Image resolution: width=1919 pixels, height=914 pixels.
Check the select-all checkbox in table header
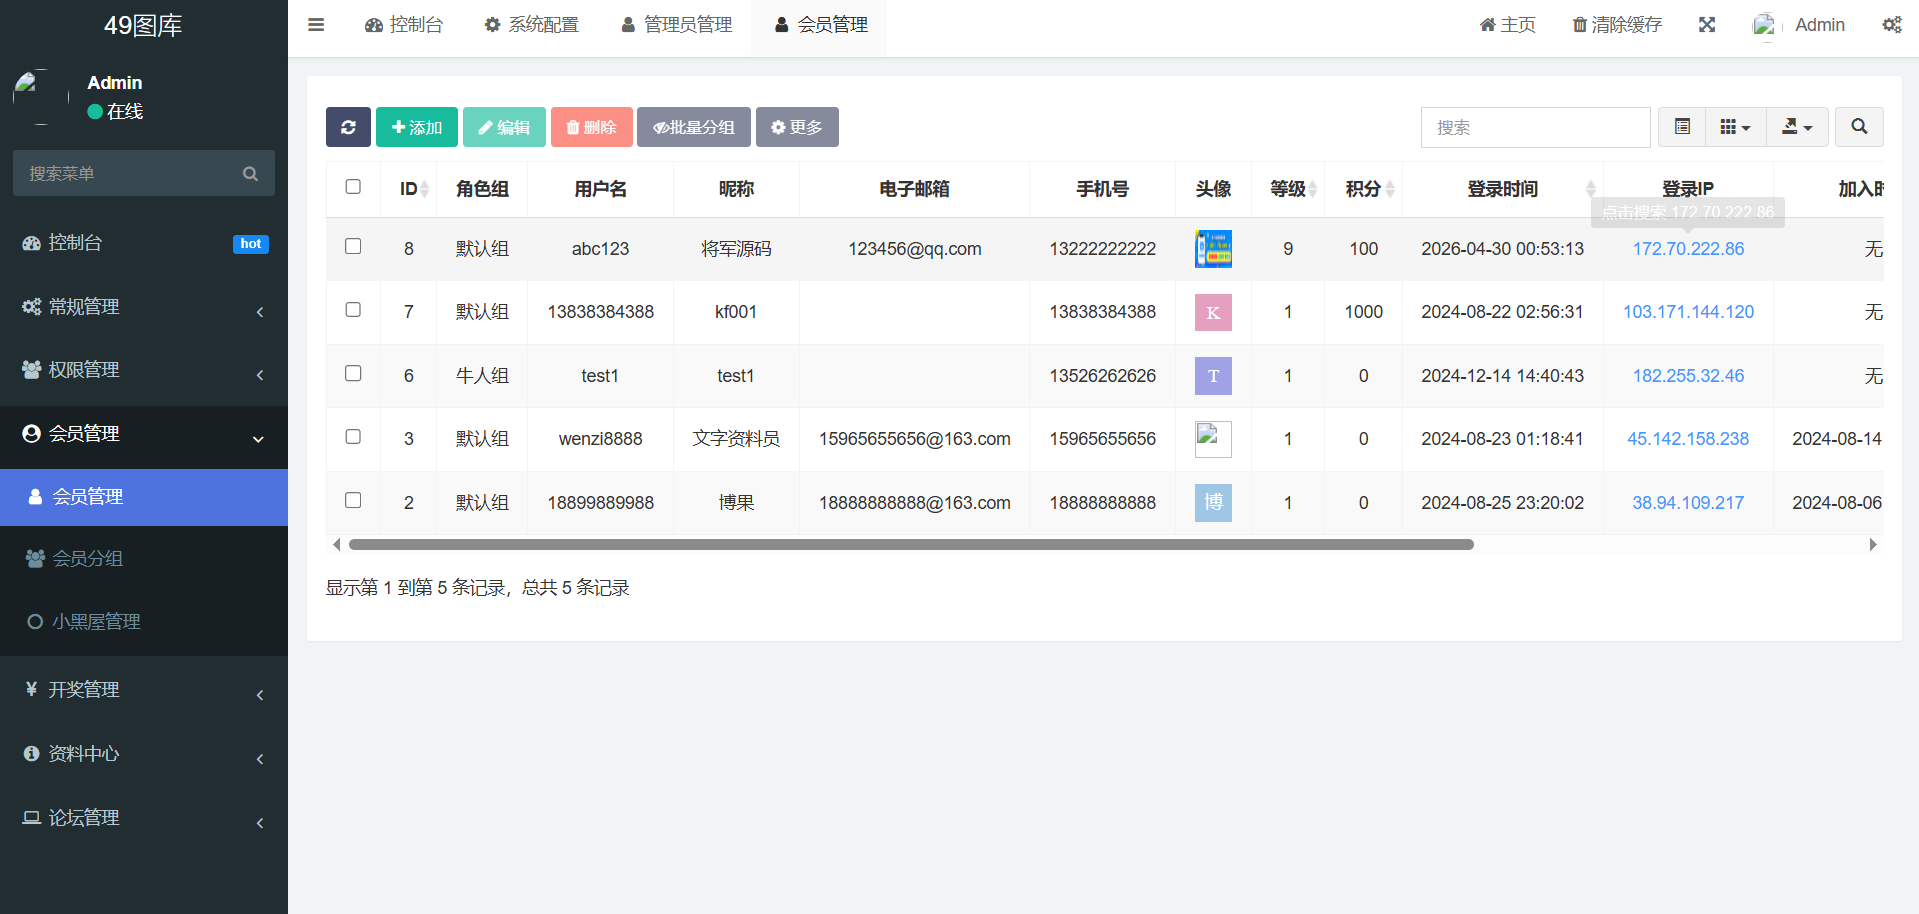tap(353, 187)
